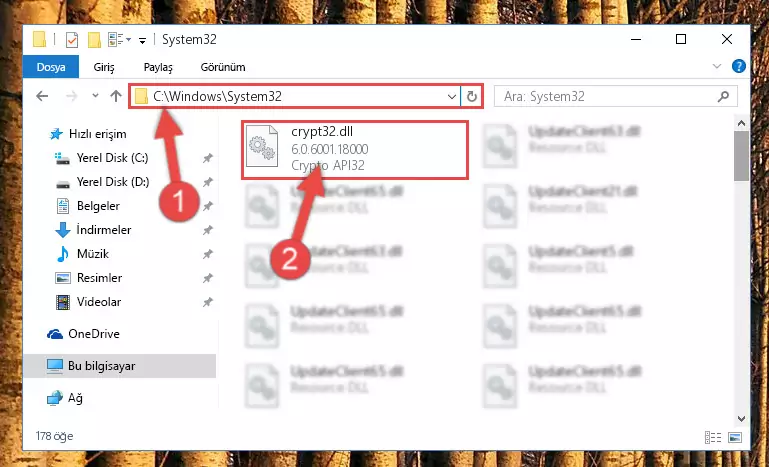Open recent locations dropdown arrow
Screen dimensions: 769x467
point(96,96)
